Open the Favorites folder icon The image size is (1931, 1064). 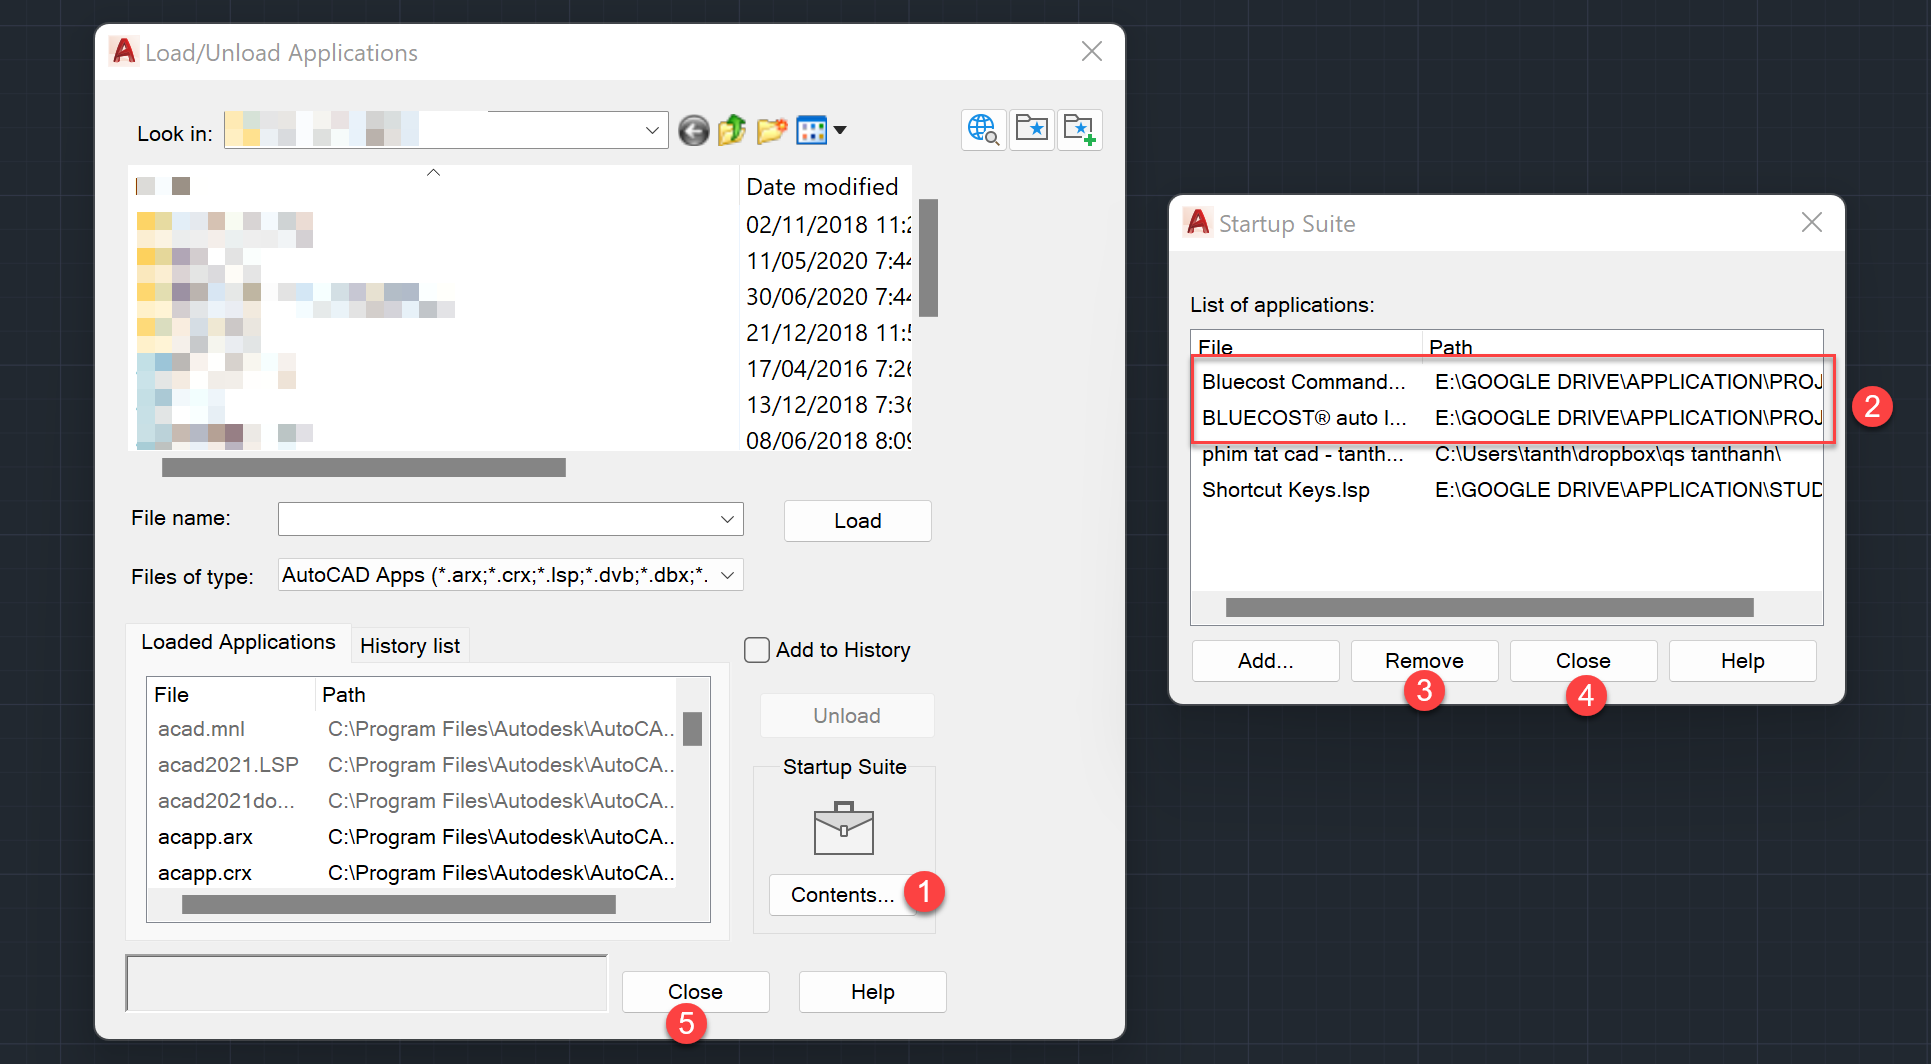coord(1031,130)
